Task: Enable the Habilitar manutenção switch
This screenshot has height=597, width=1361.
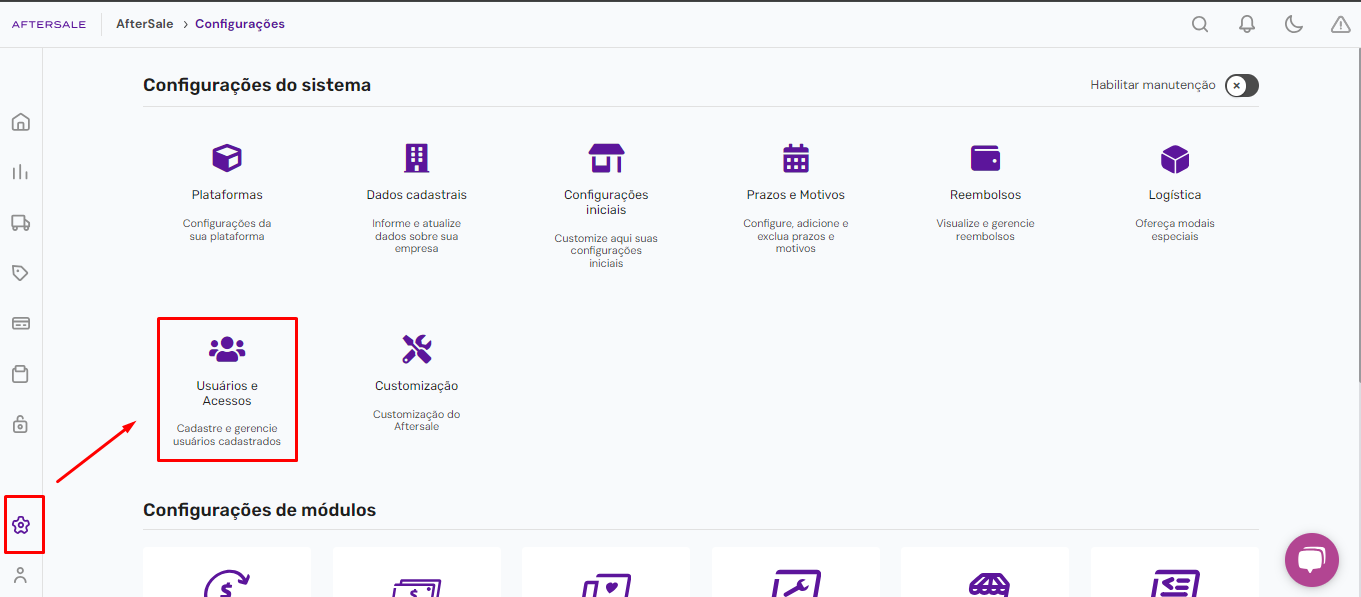Action: click(x=1242, y=85)
